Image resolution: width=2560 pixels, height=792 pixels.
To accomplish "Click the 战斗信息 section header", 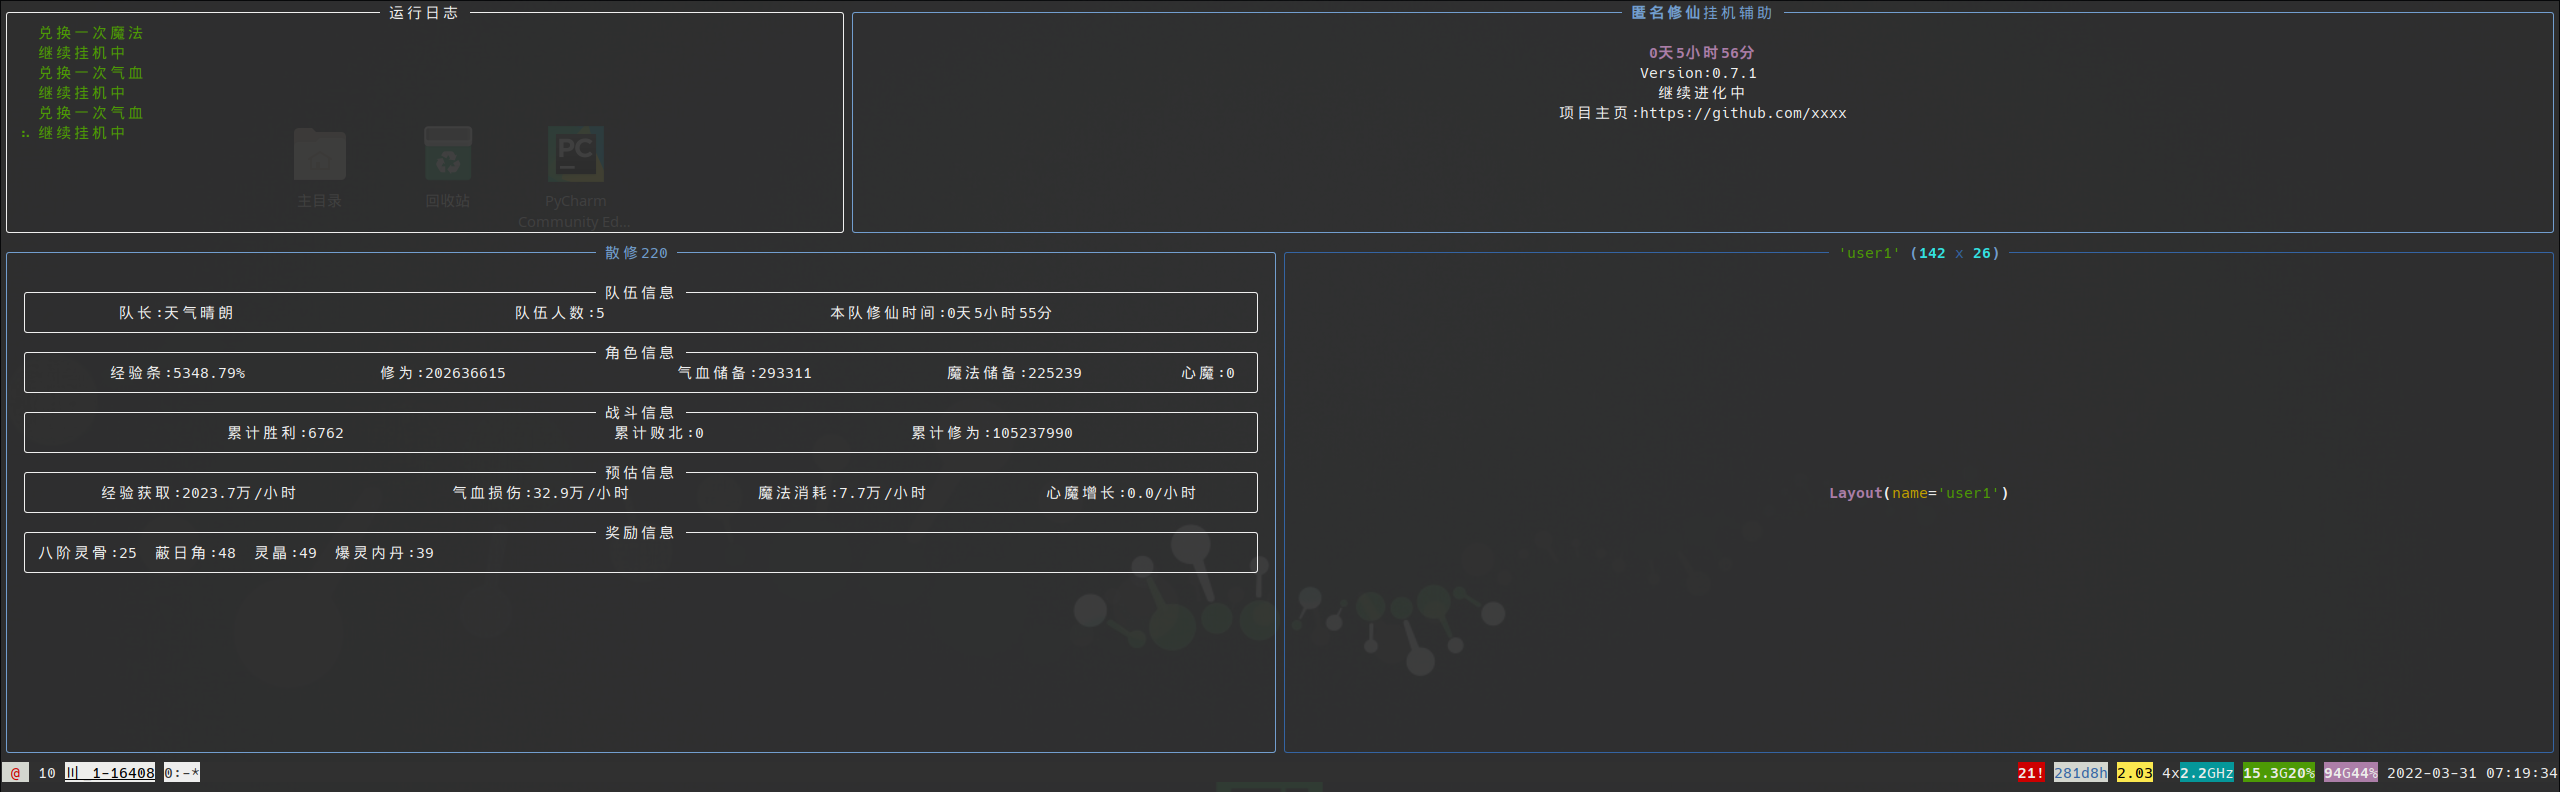I will click(x=640, y=413).
